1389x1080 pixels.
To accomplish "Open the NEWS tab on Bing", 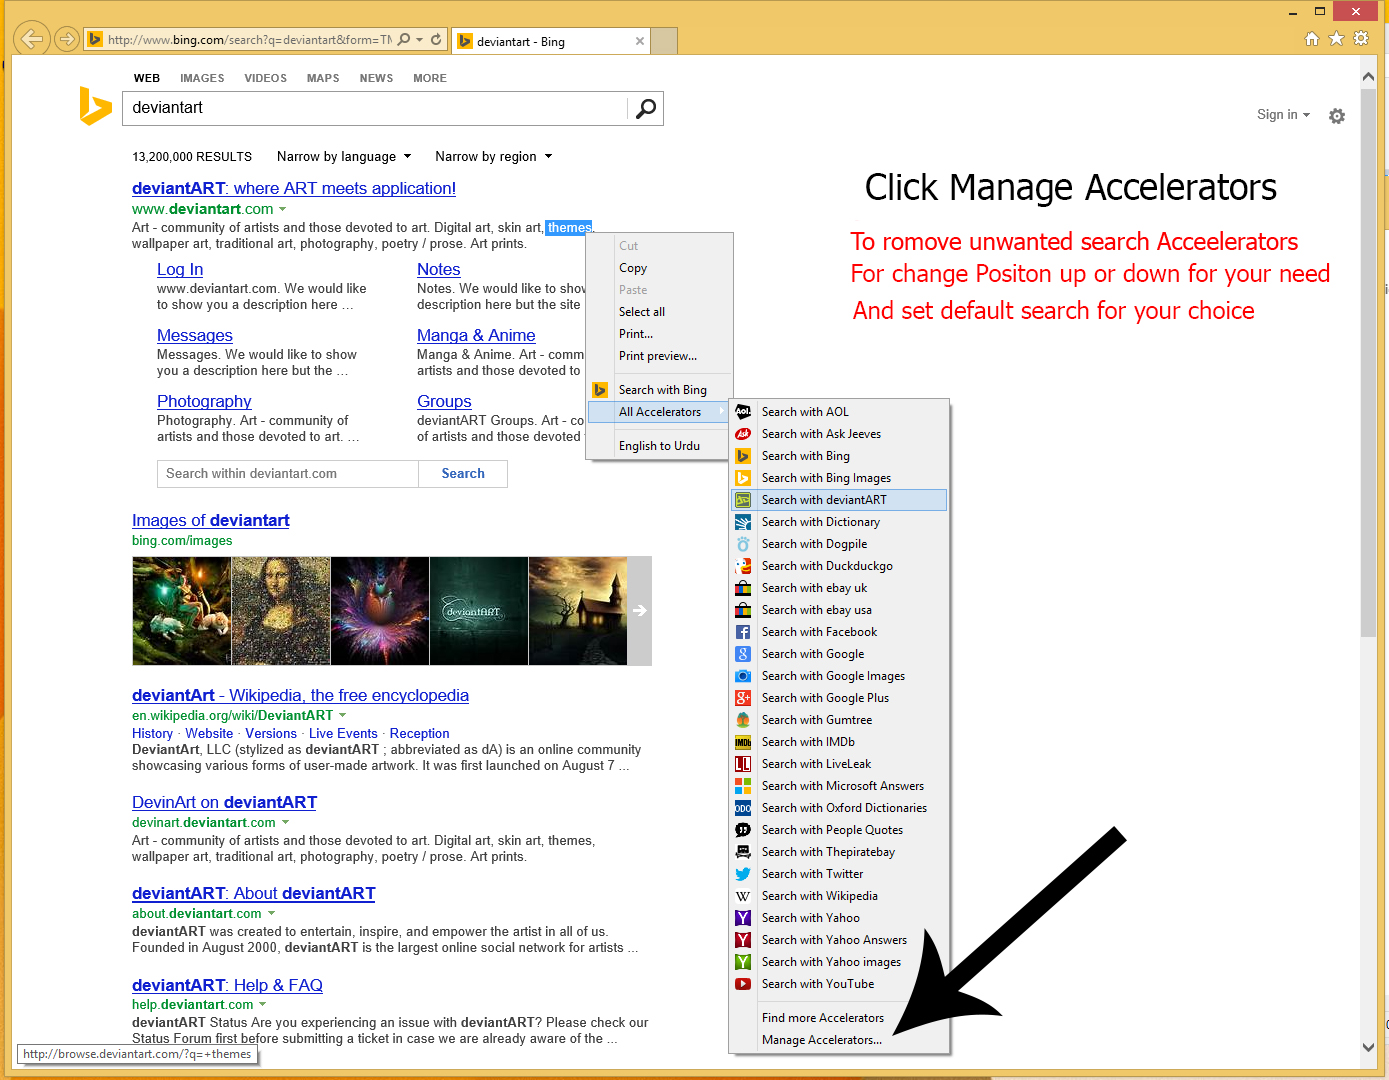I will click(x=376, y=78).
